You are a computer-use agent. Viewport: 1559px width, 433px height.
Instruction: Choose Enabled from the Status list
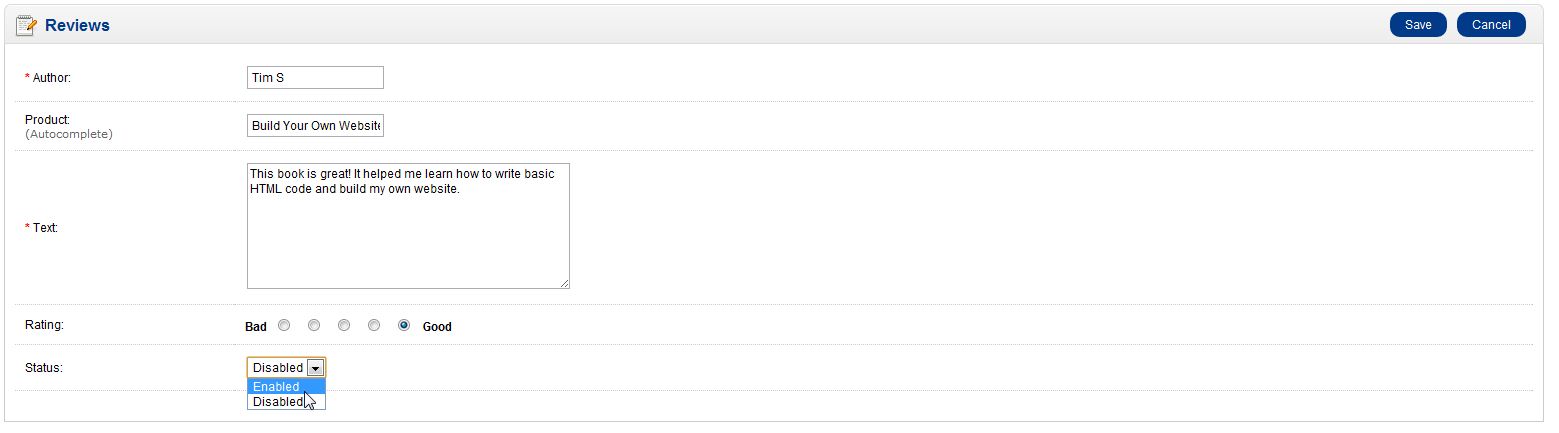276,387
